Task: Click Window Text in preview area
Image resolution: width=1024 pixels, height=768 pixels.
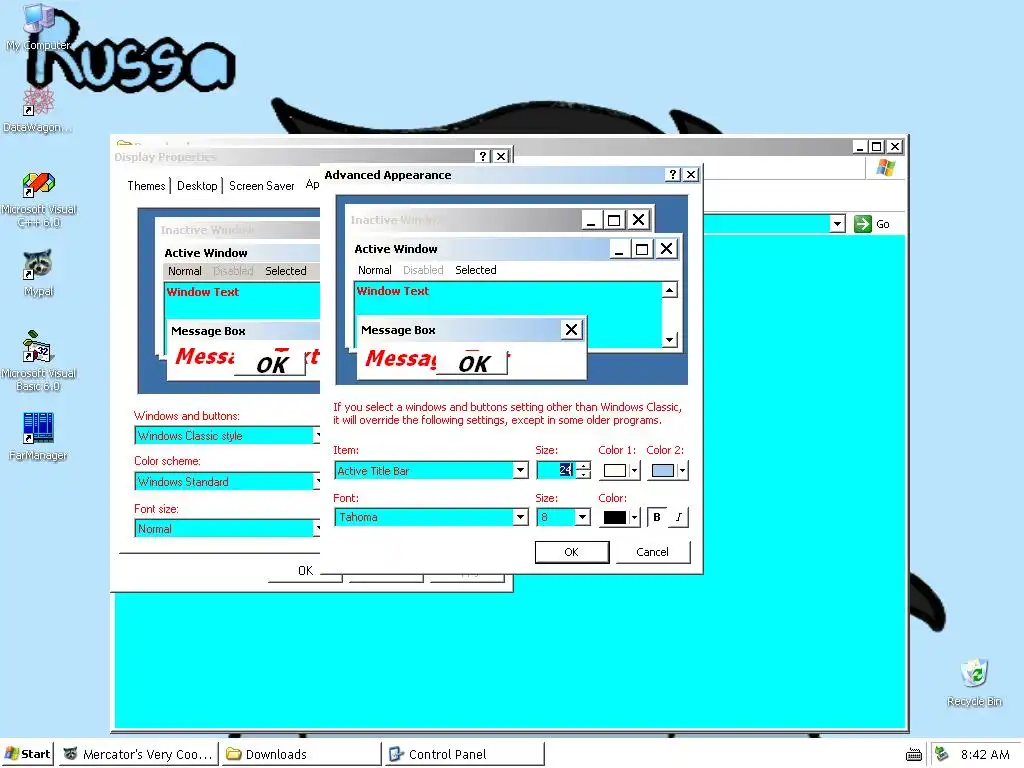Action: tap(392, 291)
